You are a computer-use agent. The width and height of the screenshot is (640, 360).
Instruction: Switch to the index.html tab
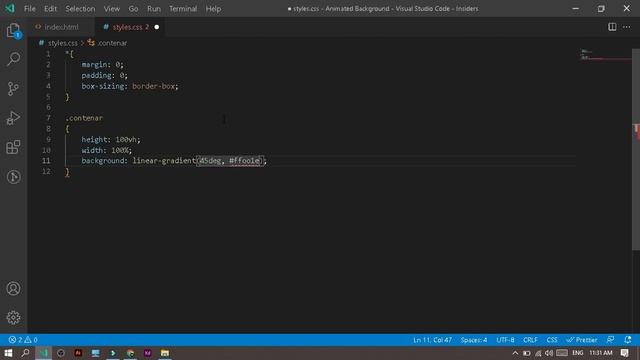[61, 27]
